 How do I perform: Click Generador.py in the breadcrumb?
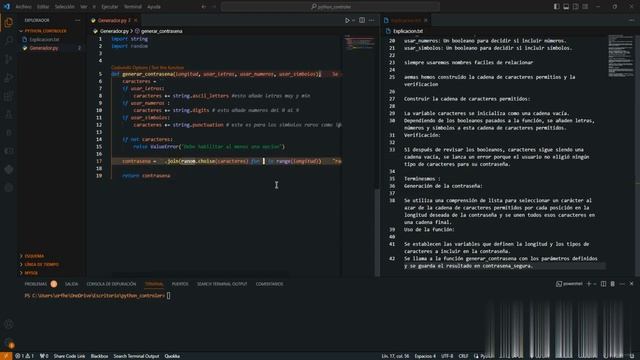tap(114, 31)
